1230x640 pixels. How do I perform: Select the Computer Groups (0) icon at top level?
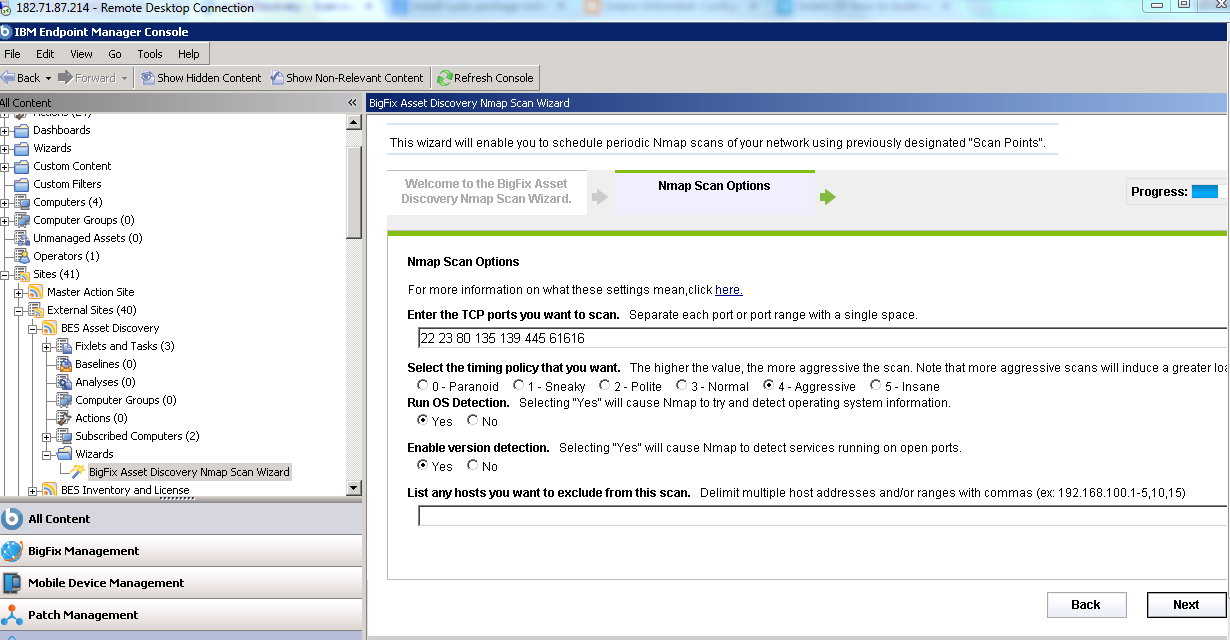coord(22,220)
